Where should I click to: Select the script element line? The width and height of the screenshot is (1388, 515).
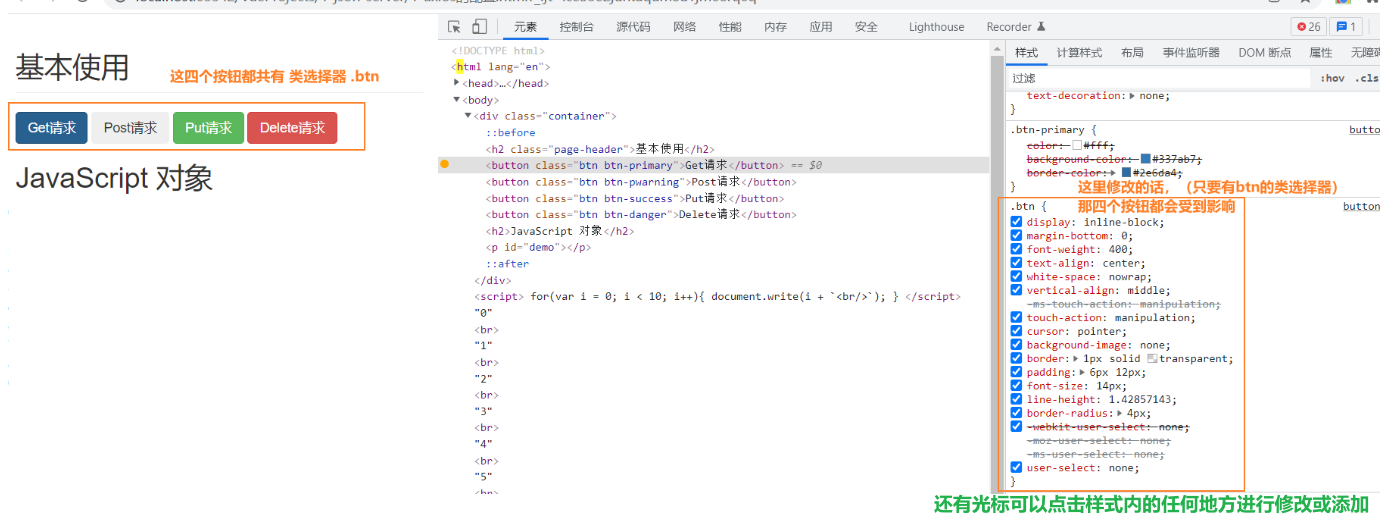pyautogui.click(x=717, y=296)
